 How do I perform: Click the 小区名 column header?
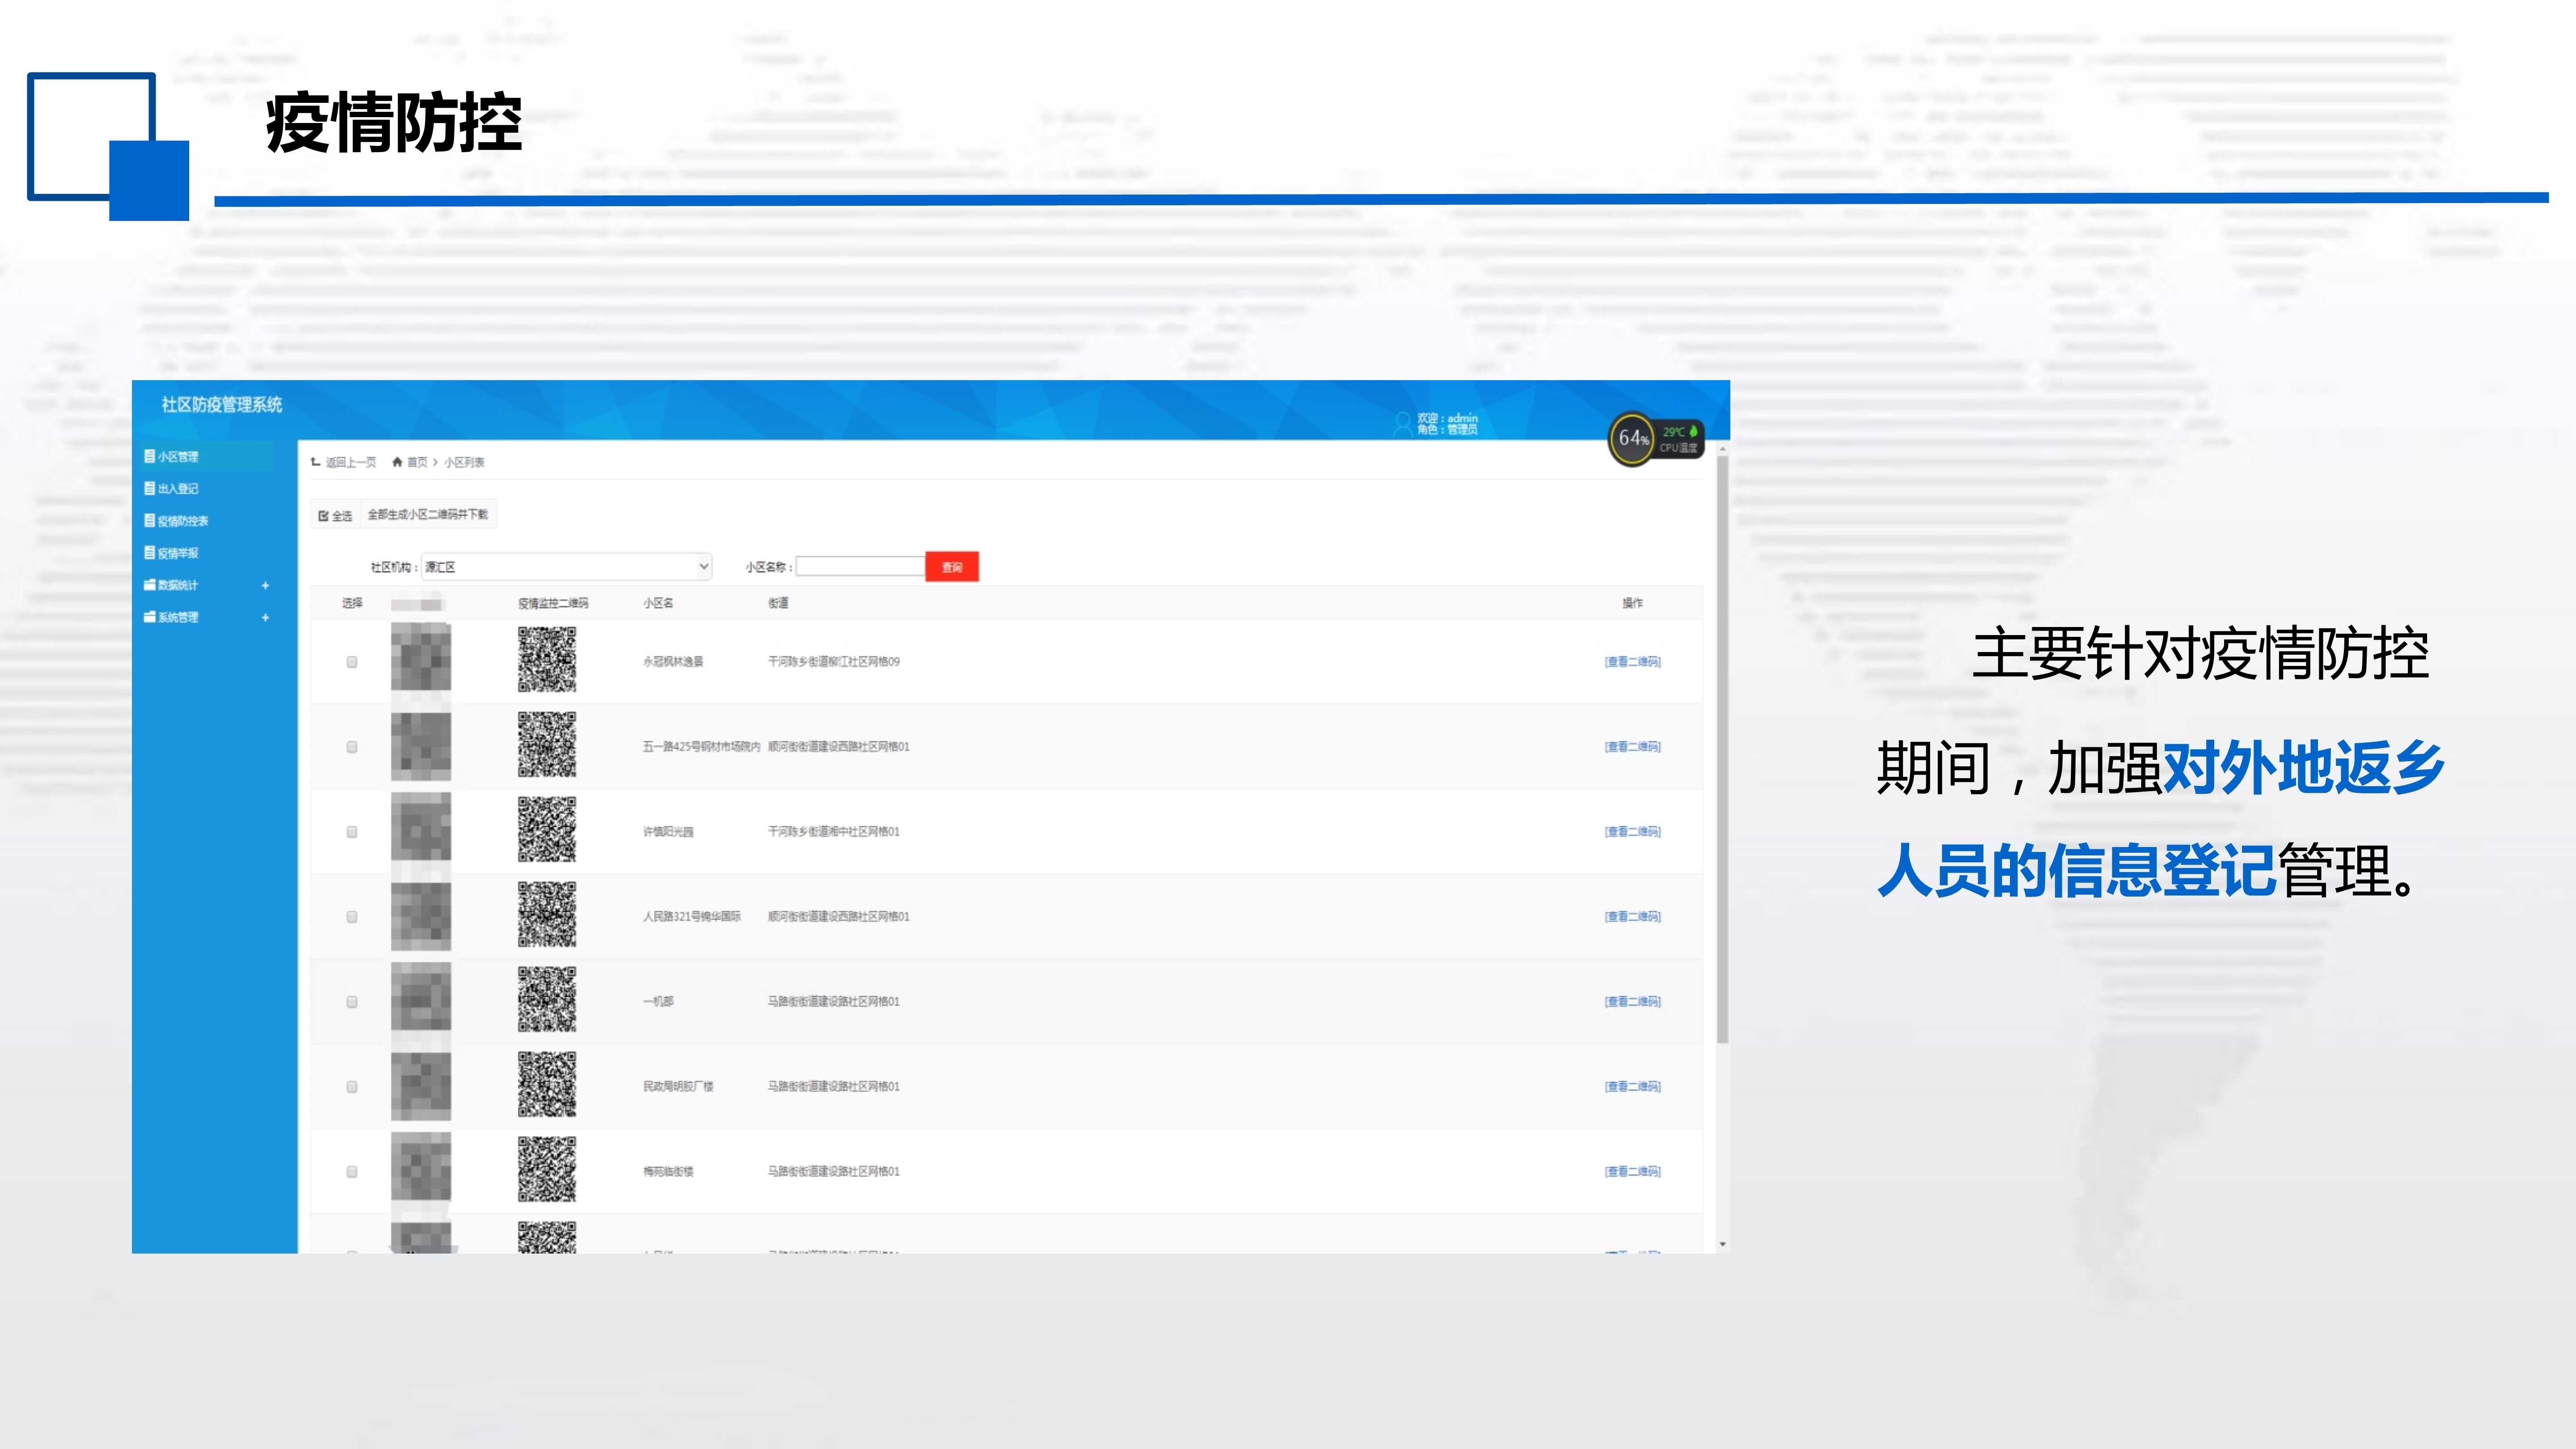point(658,603)
